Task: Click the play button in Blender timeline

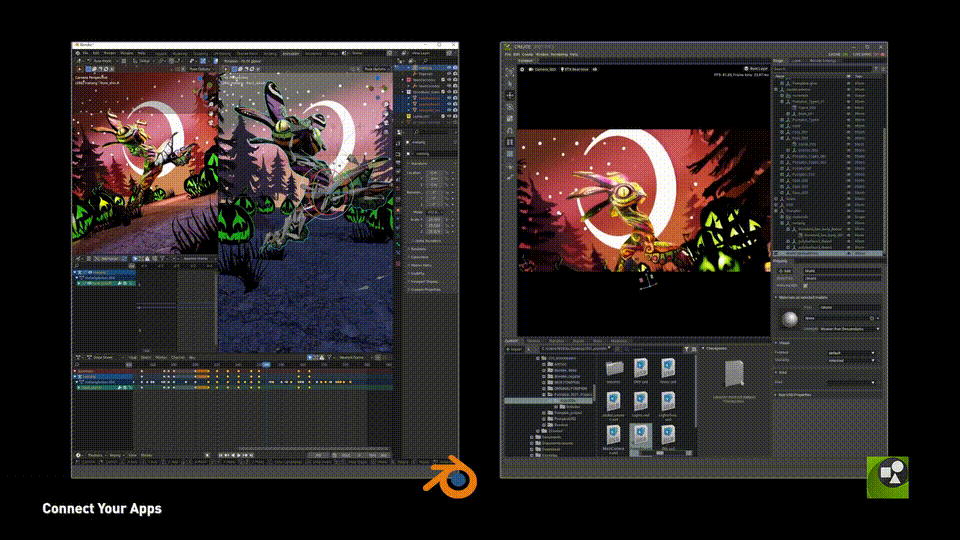Action: (239, 455)
